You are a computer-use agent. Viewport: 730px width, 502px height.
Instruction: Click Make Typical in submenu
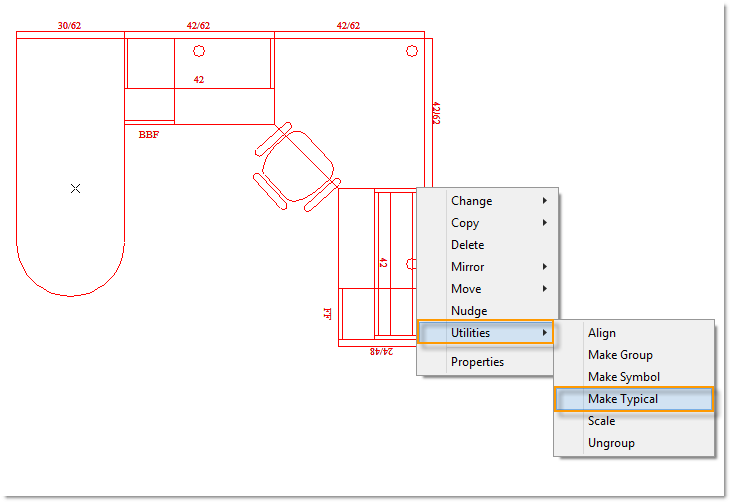[634, 399]
